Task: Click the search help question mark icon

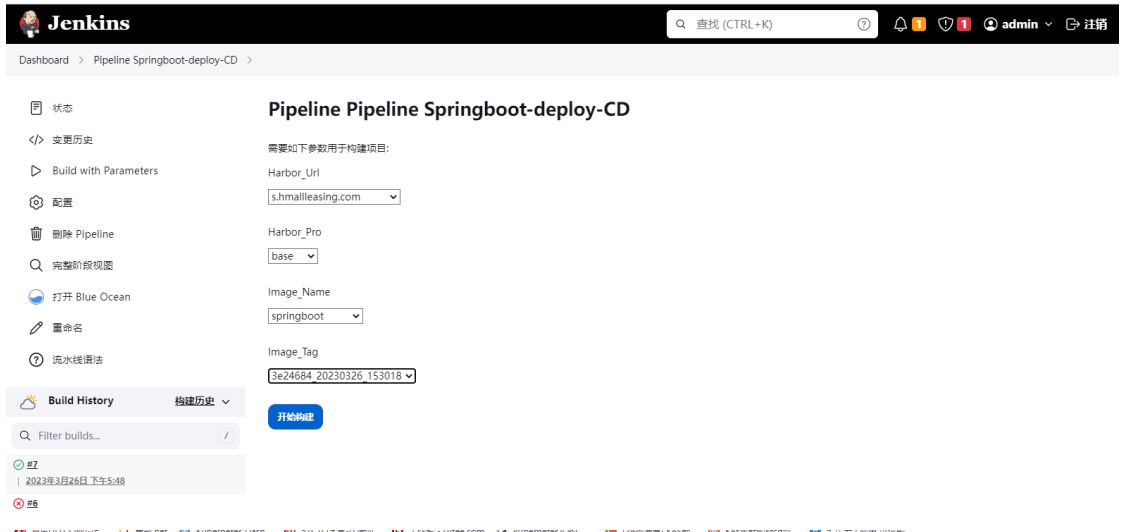Action: tap(863, 24)
